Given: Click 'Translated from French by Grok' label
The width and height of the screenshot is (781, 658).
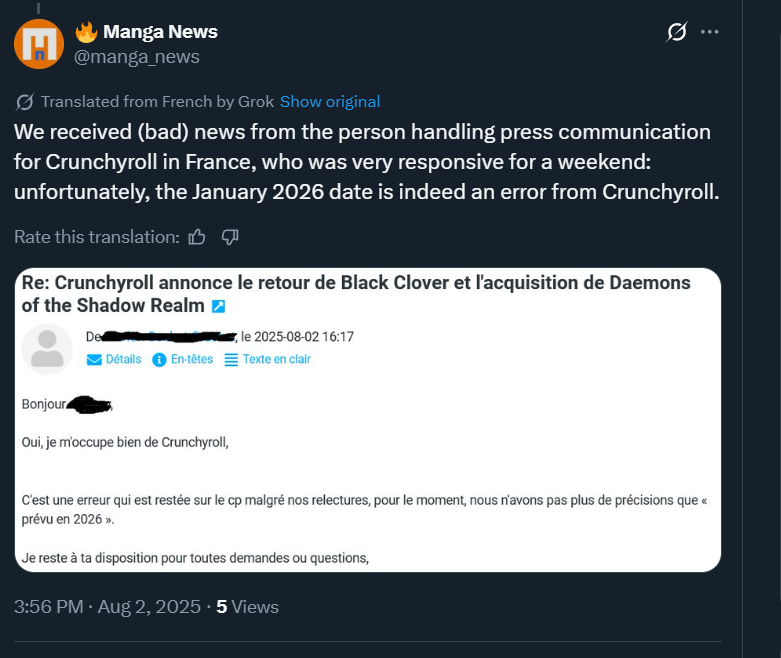Looking at the screenshot, I should coord(157,102).
